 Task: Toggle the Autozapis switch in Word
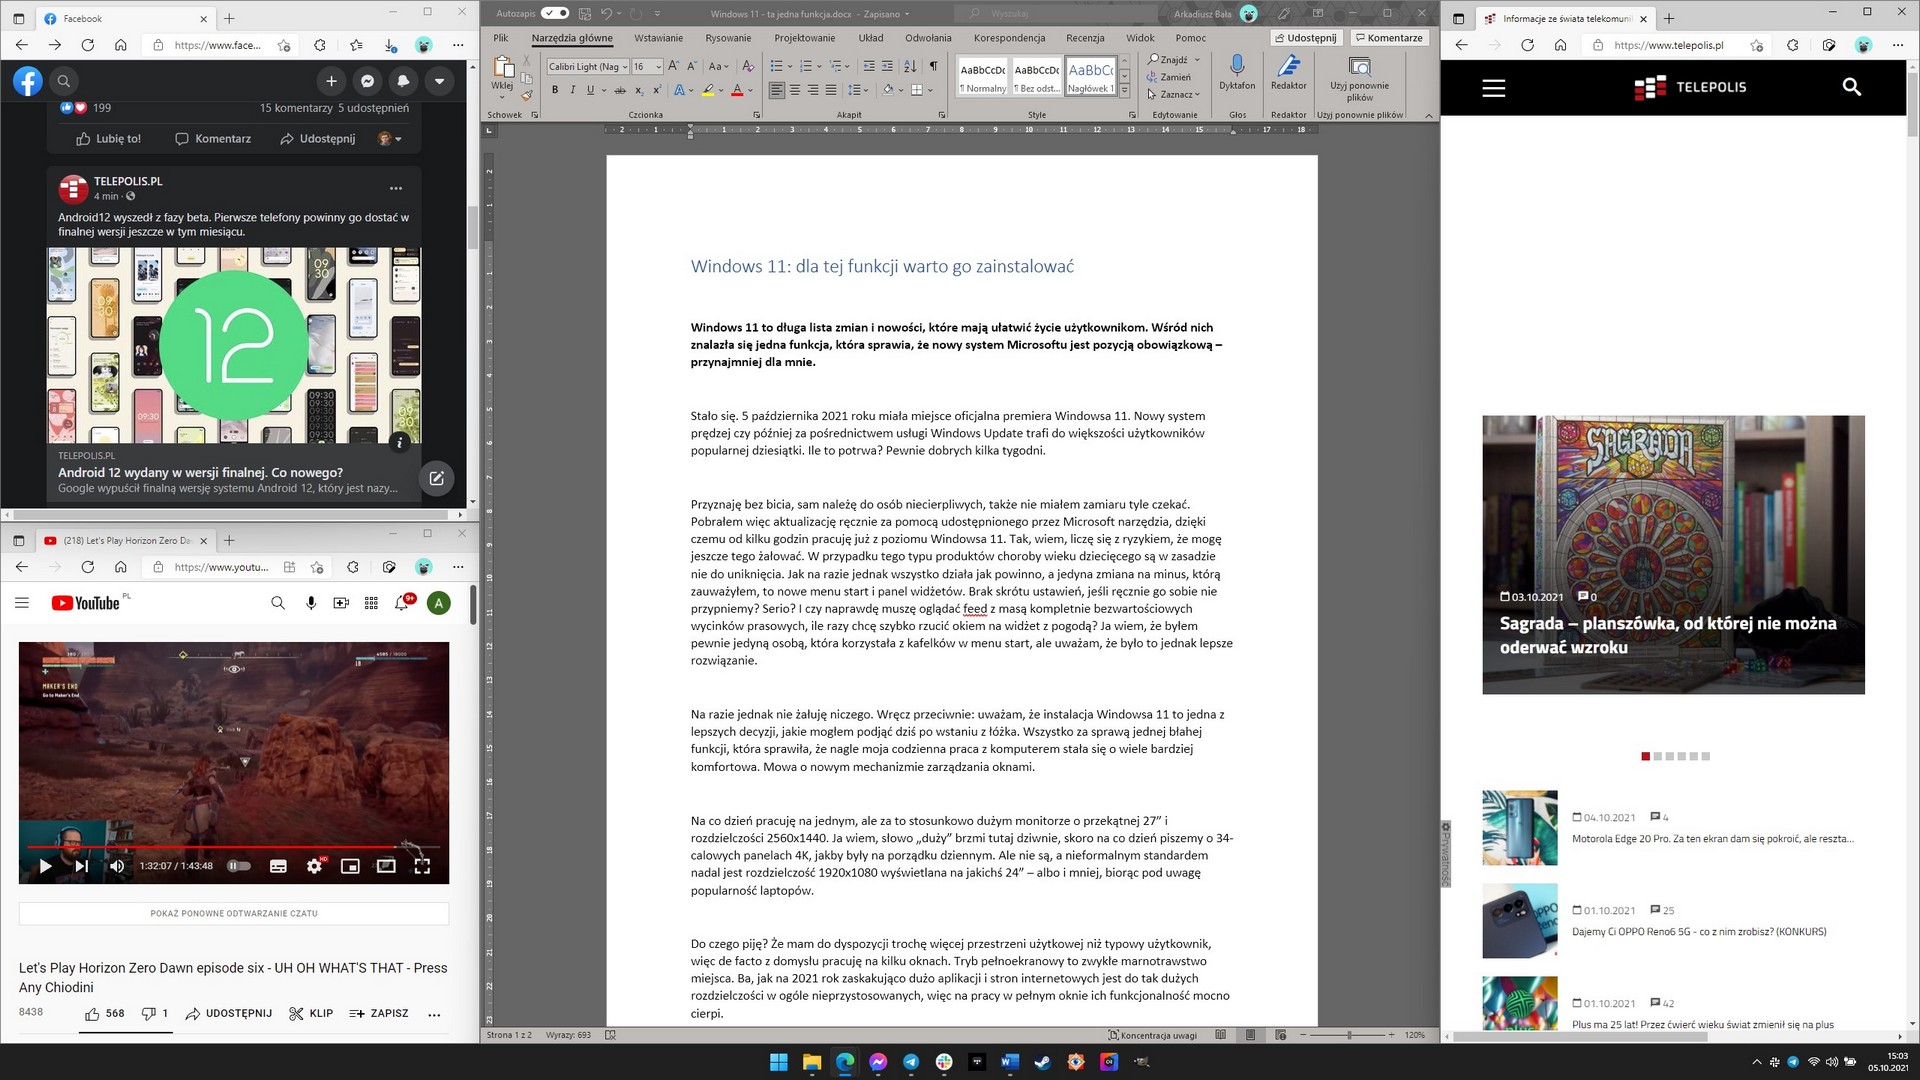point(555,13)
